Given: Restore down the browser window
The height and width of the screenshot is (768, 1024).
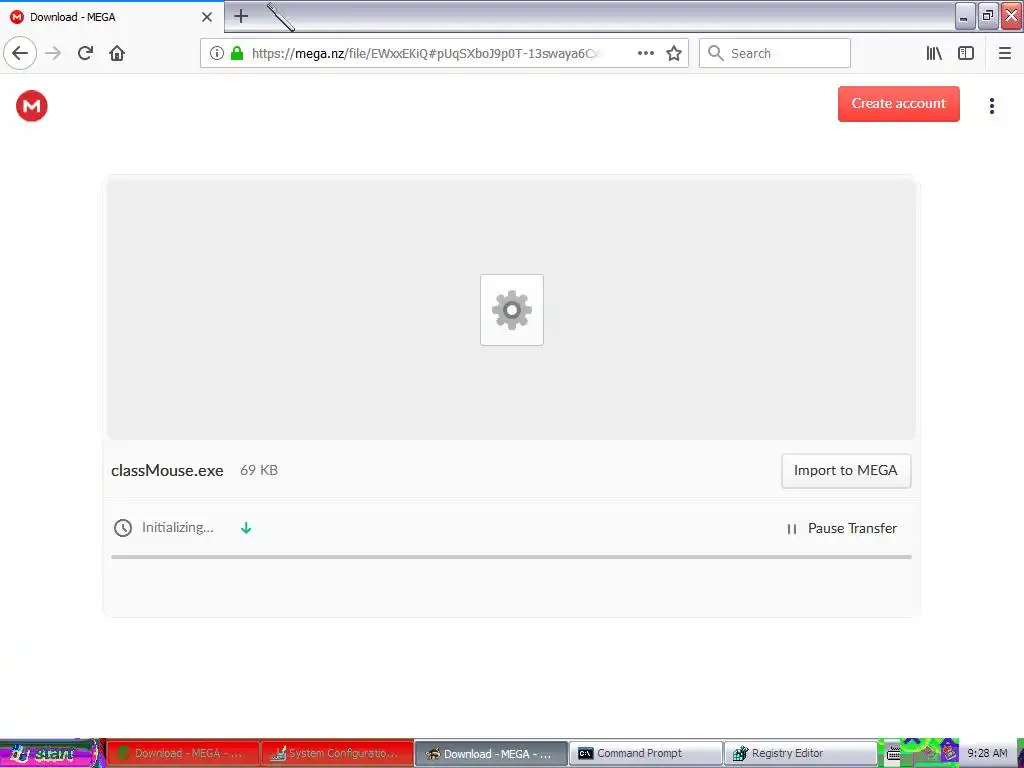Looking at the screenshot, I should tap(987, 16).
